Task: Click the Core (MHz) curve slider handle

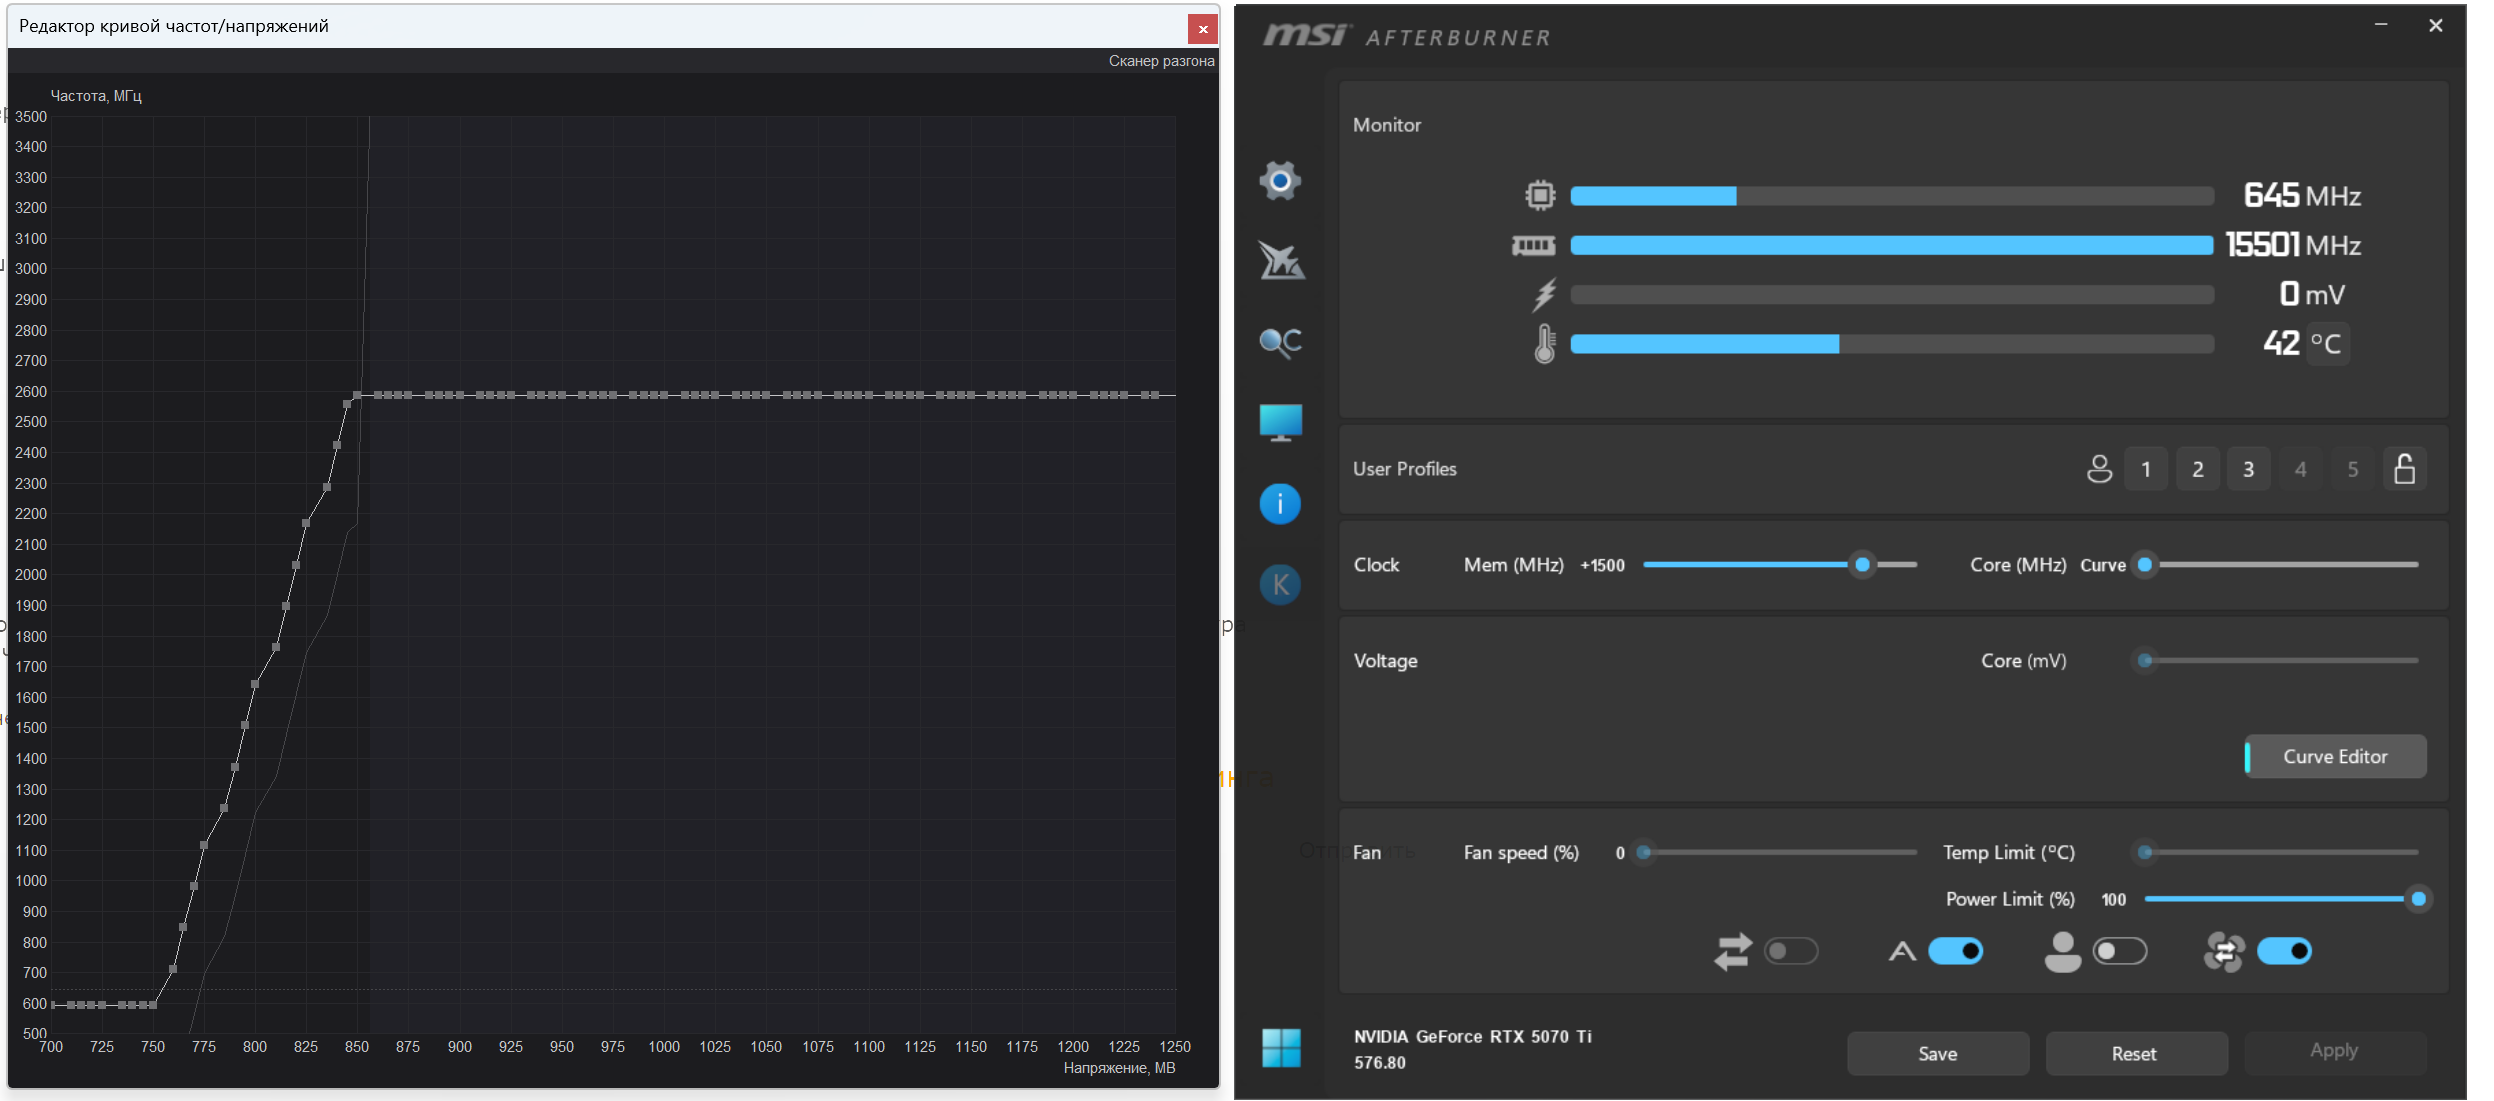Action: (x=2145, y=565)
